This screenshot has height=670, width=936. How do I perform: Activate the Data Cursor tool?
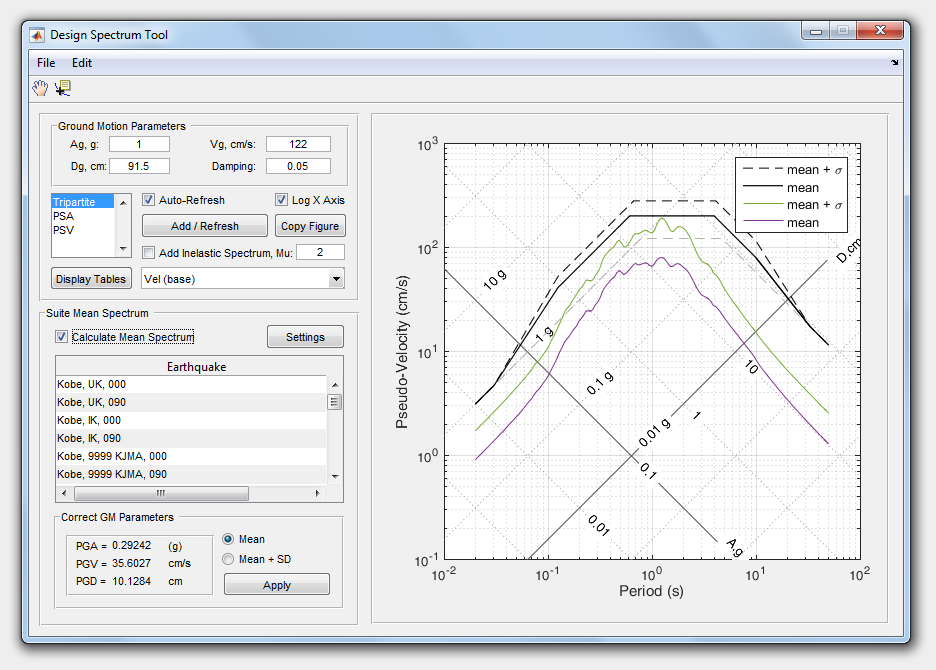(63, 88)
